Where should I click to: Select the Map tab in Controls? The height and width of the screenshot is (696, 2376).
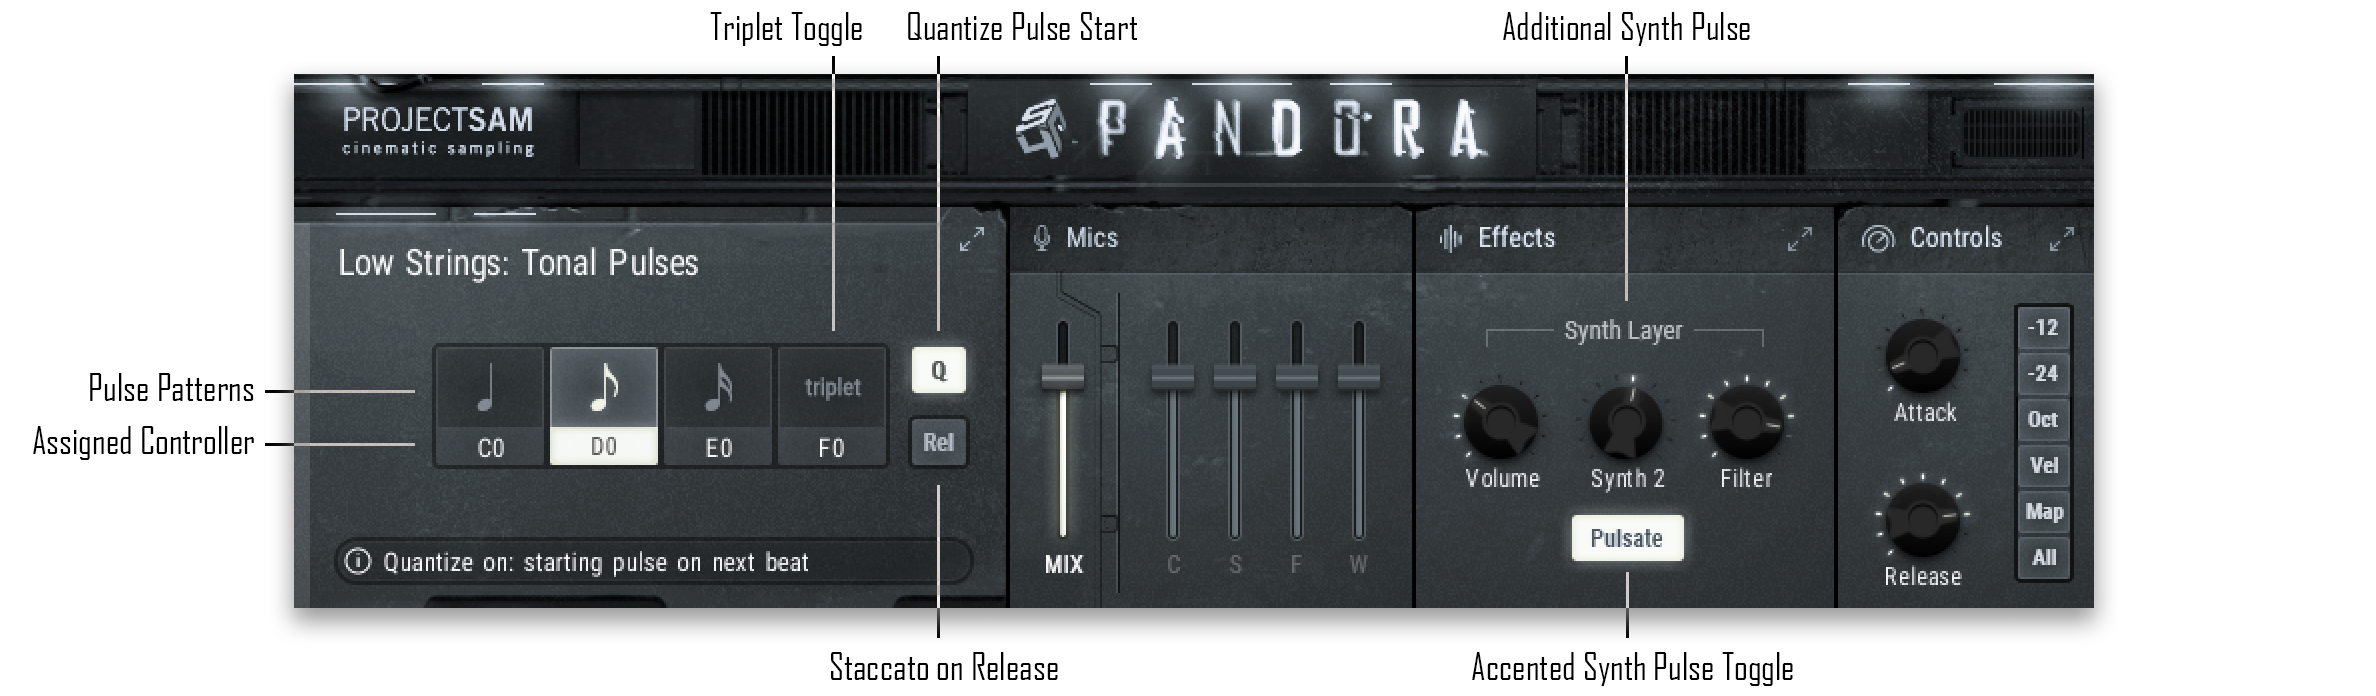pyautogui.click(x=2043, y=511)
